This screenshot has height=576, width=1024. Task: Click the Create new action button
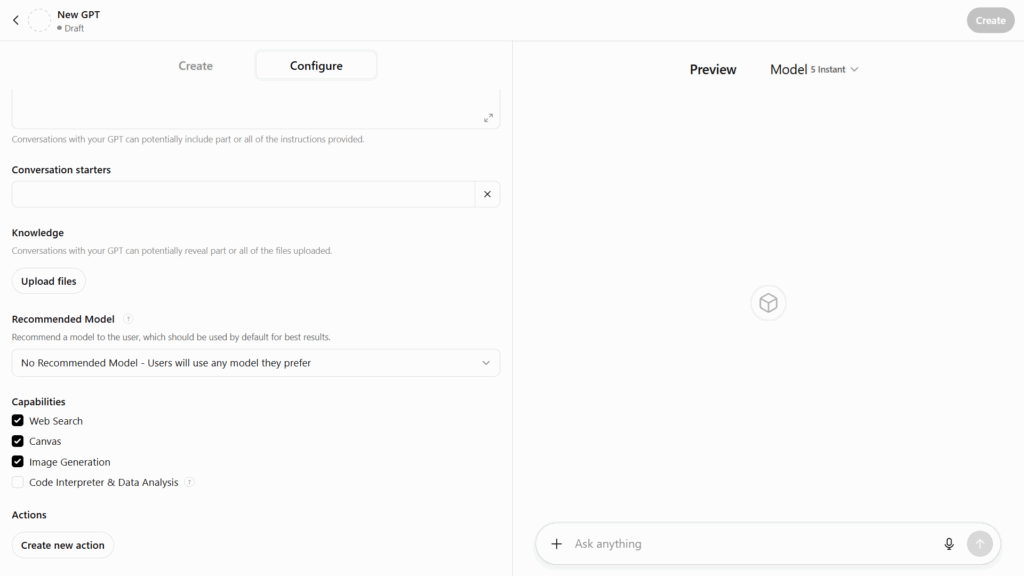[x=63, y=545]
